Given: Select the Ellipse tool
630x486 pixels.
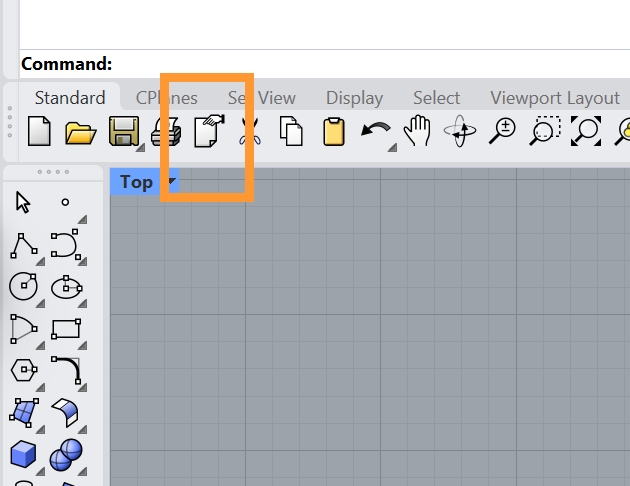Looking at the screenshot, I should point(65,286).
